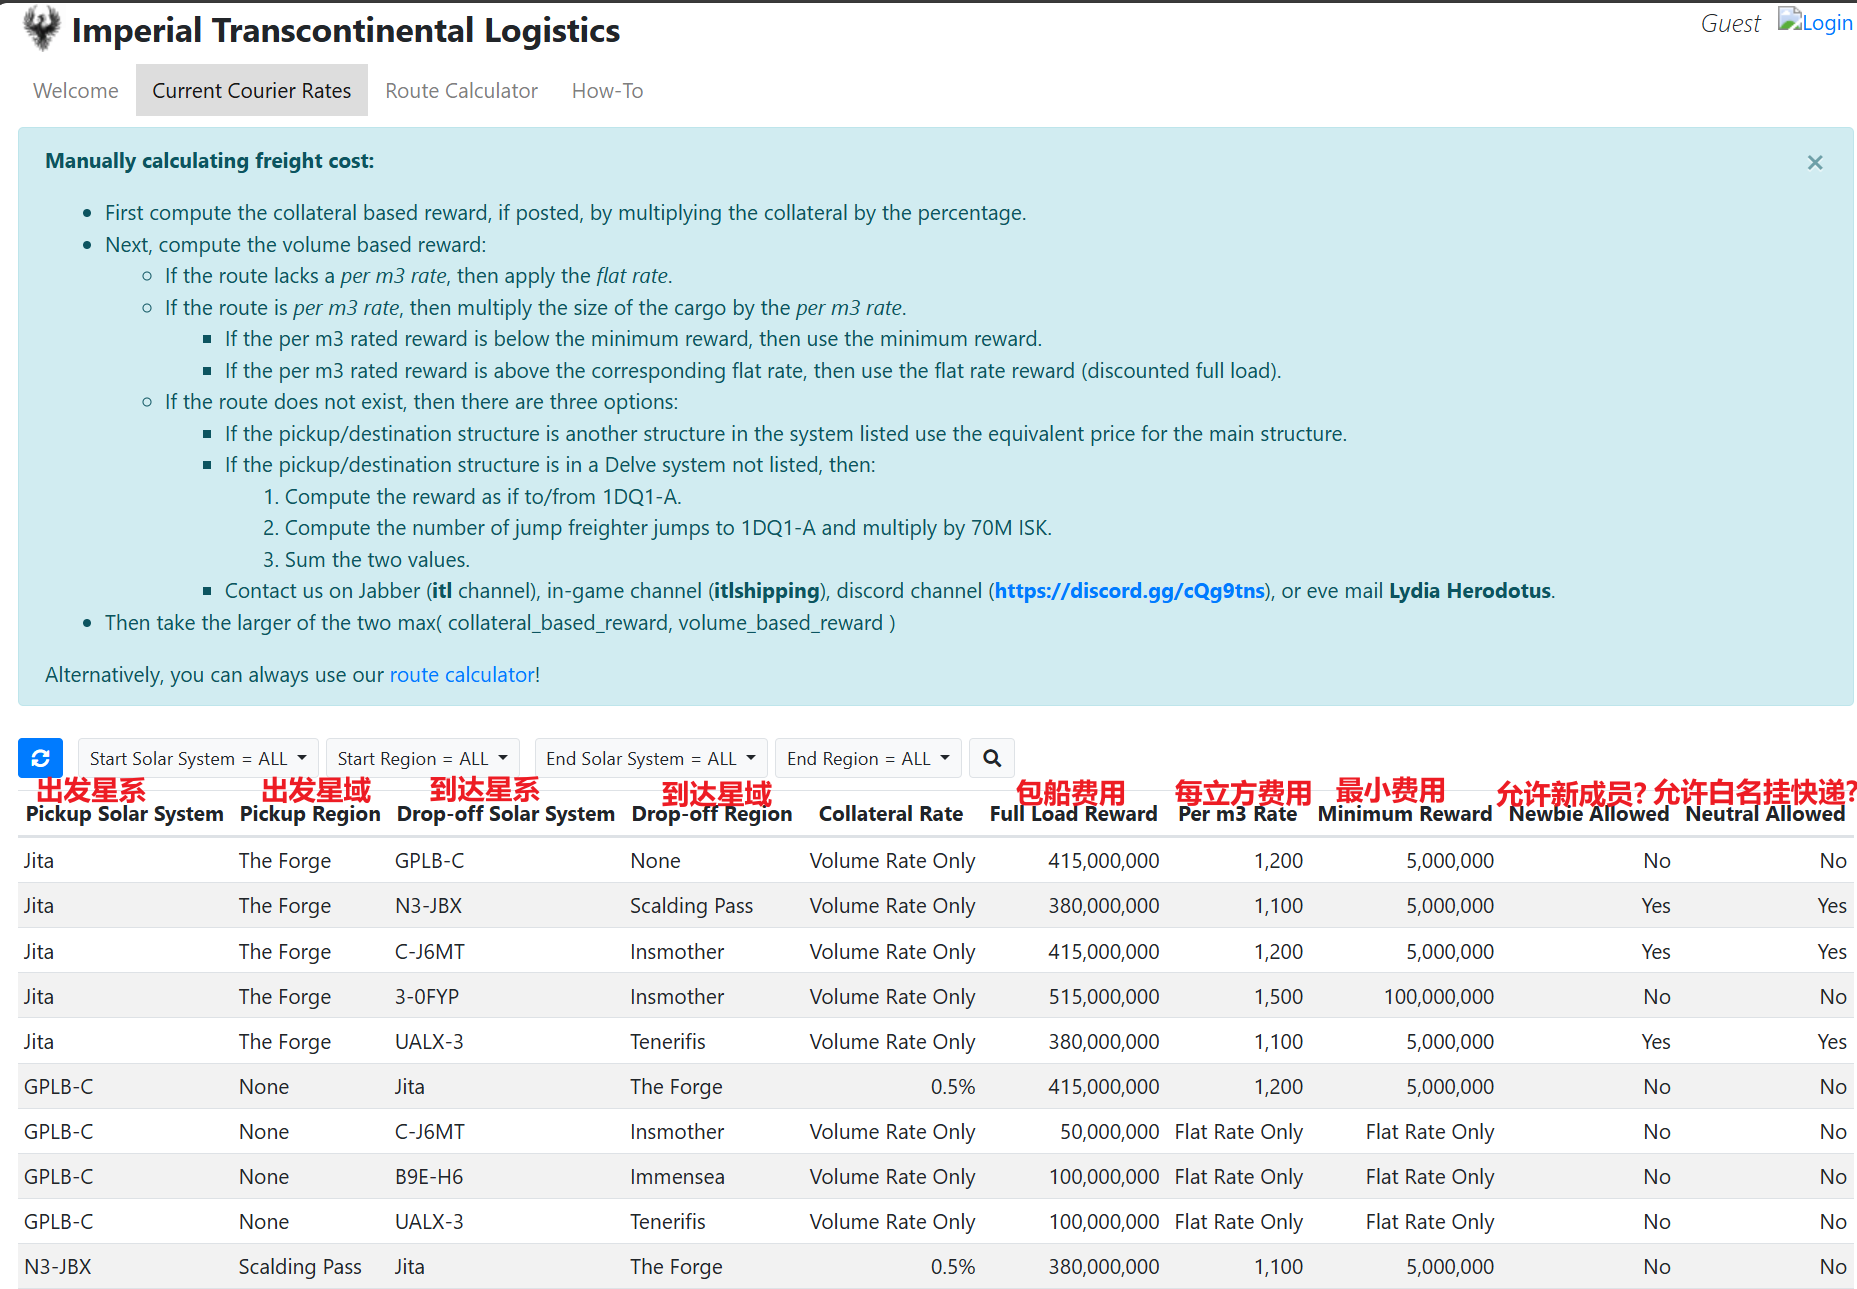Click the magnifying glass search button
The height and width of the screenshot is (1289, 1857).
(x=991, y=758)
